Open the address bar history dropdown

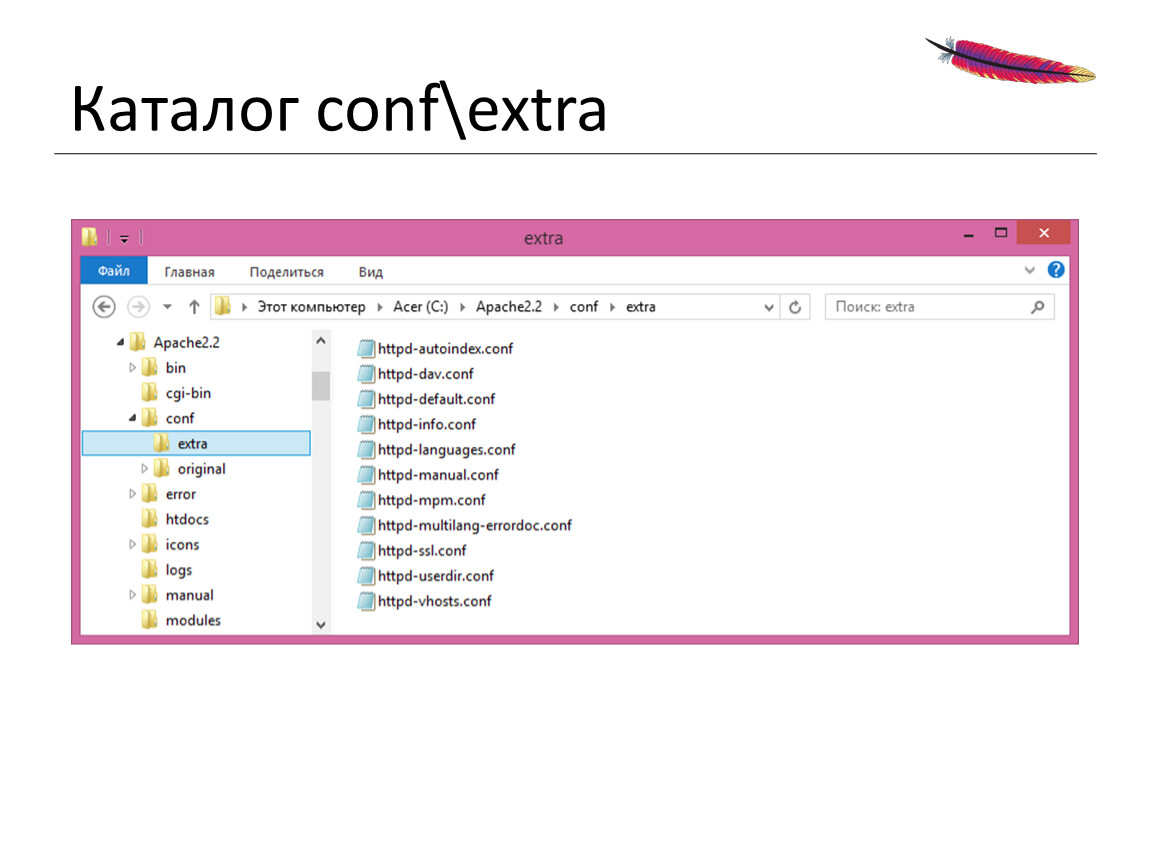click(769, 308)
